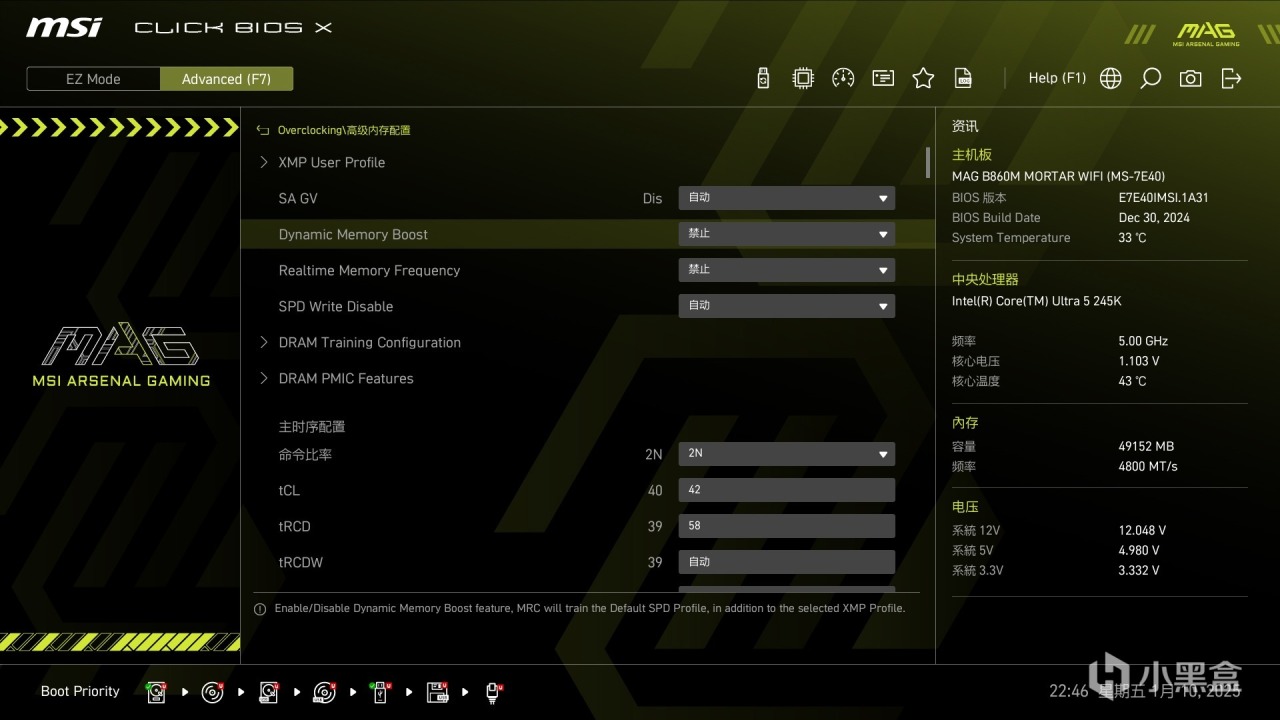1280x720 pixels.
Task: Click the 'Dis' current value beside SA GV
Action: click(652, 199)
